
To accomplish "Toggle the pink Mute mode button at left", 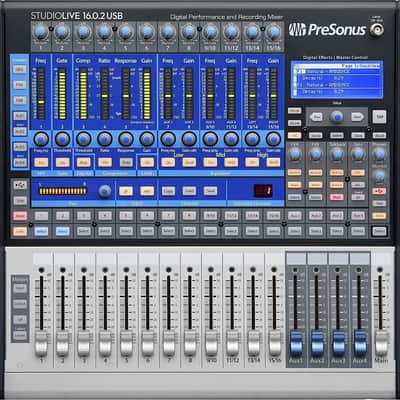I will coord(20,216).
